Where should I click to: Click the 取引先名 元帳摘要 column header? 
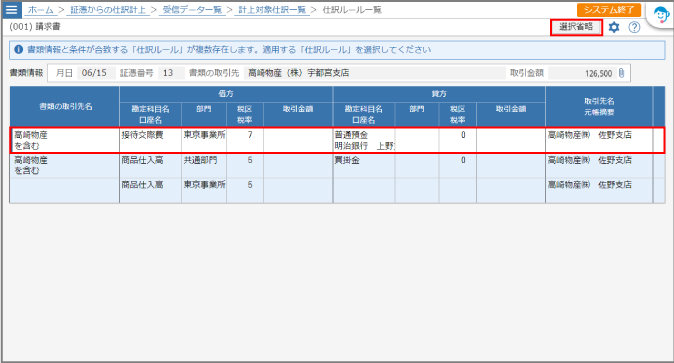pos(599,106)
